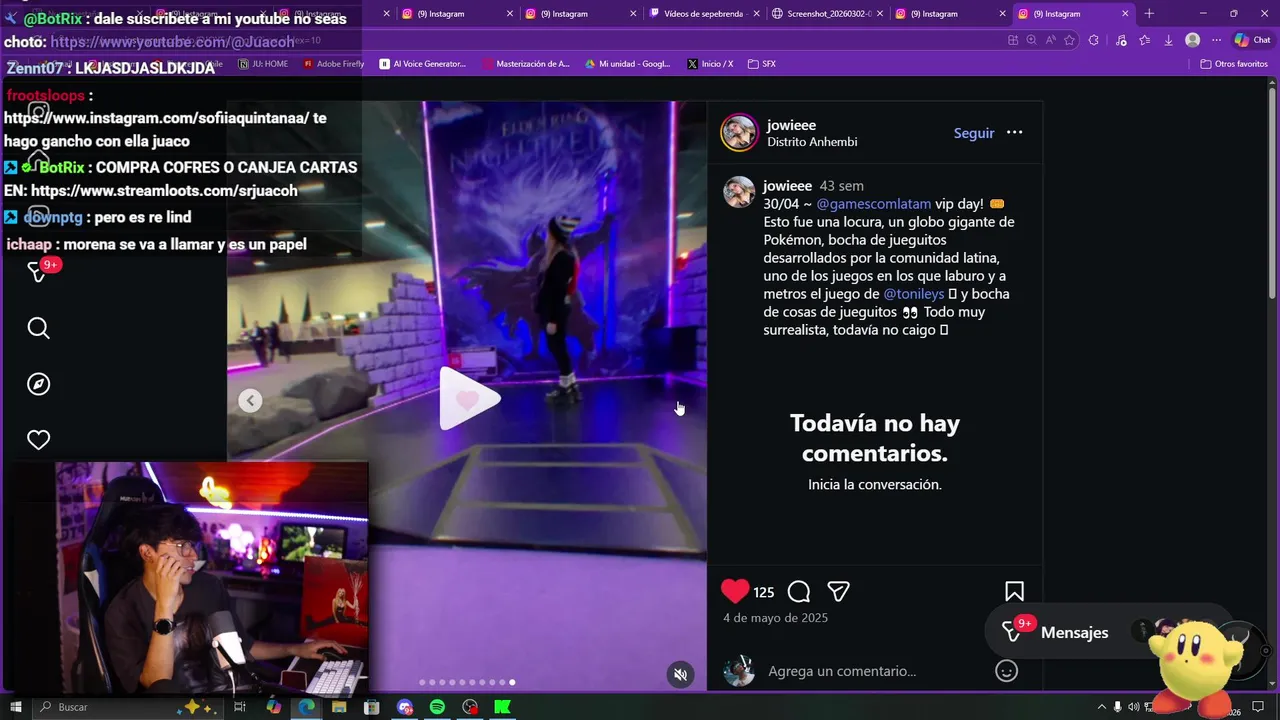
Task: Open Copilot from the taskbar
Action: click(x=274, y=707)
